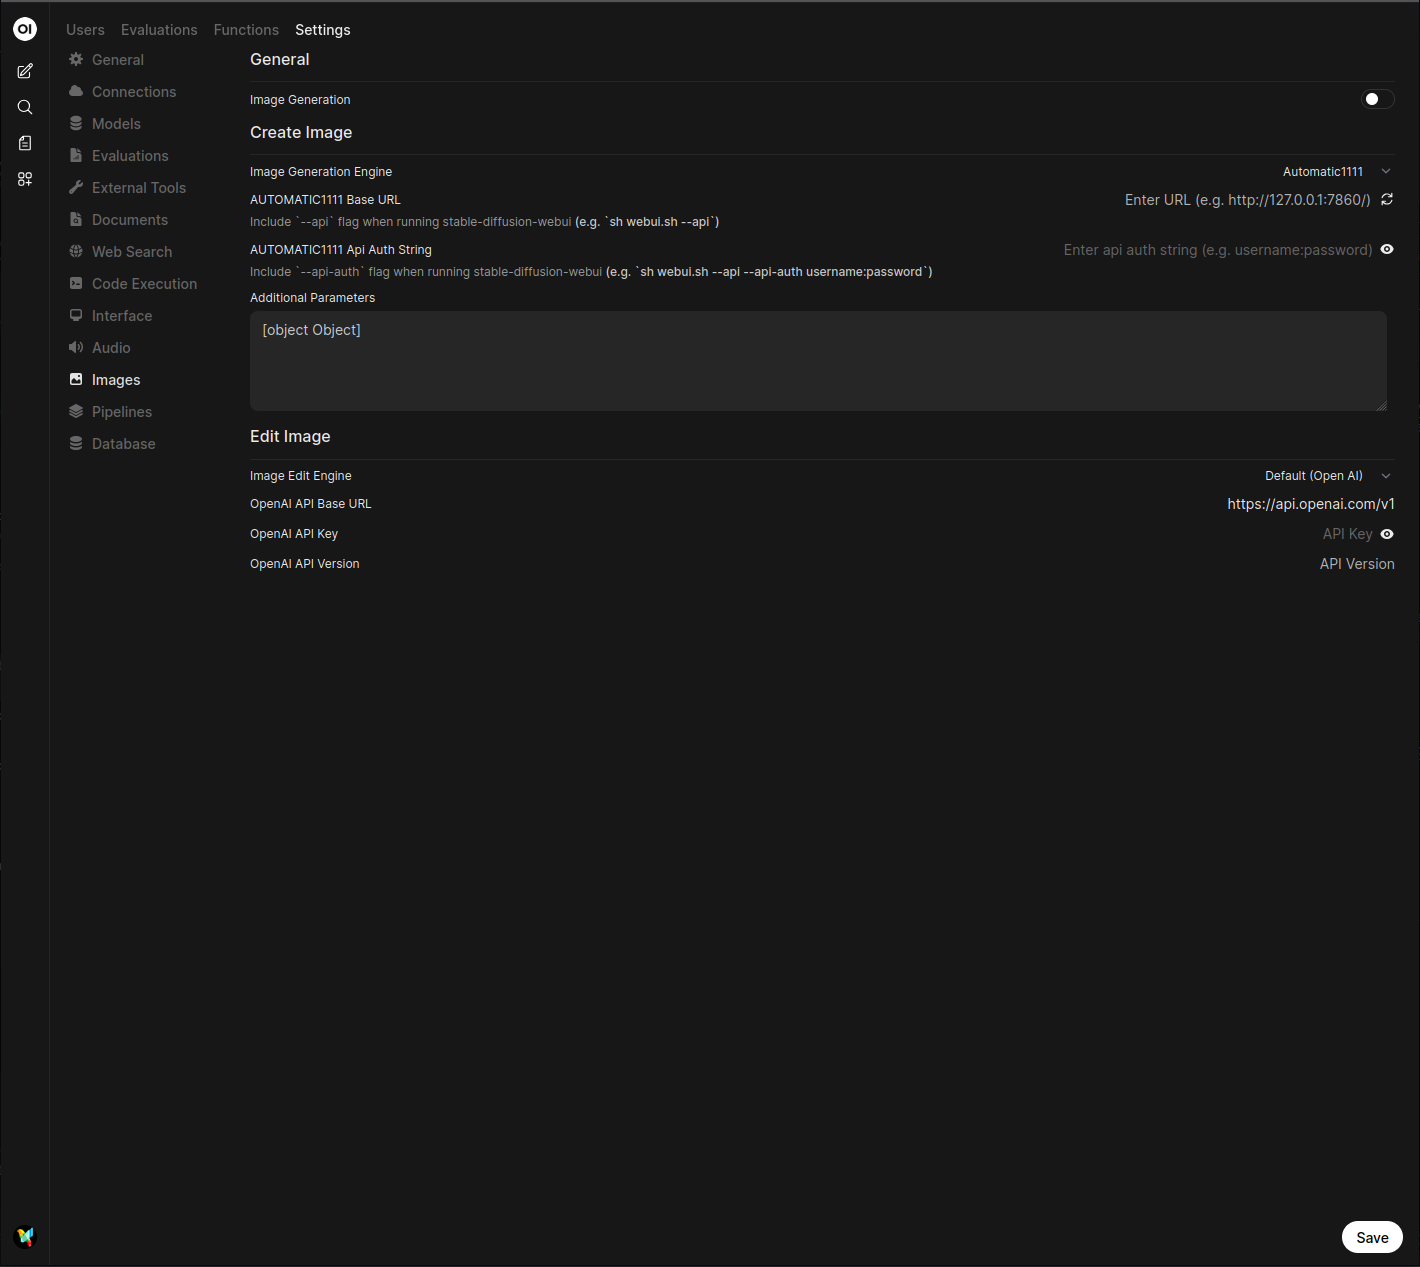Enable the Image Generation toggle
The height and width of the screenshot is (1267, 1420).
click(1376, 99)
